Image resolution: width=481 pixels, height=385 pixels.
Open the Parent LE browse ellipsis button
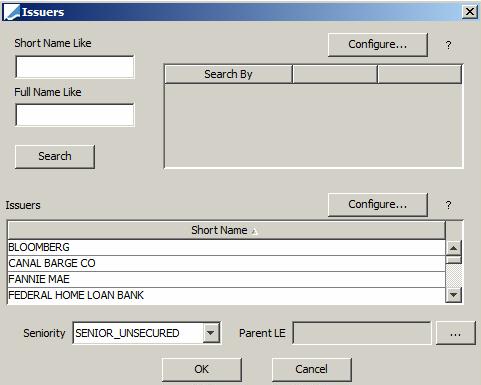[456, 333]
